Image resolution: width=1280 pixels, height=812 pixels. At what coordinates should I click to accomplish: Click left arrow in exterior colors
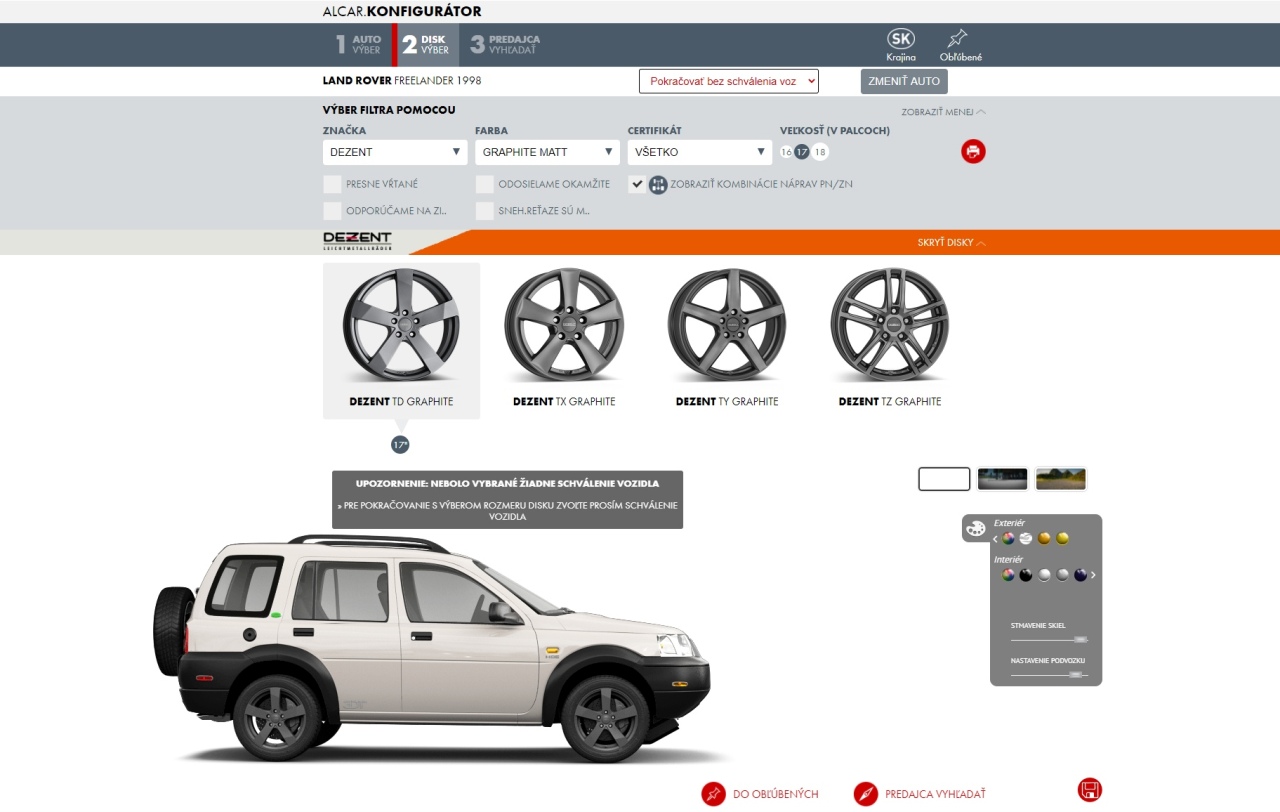click(995, 539)
